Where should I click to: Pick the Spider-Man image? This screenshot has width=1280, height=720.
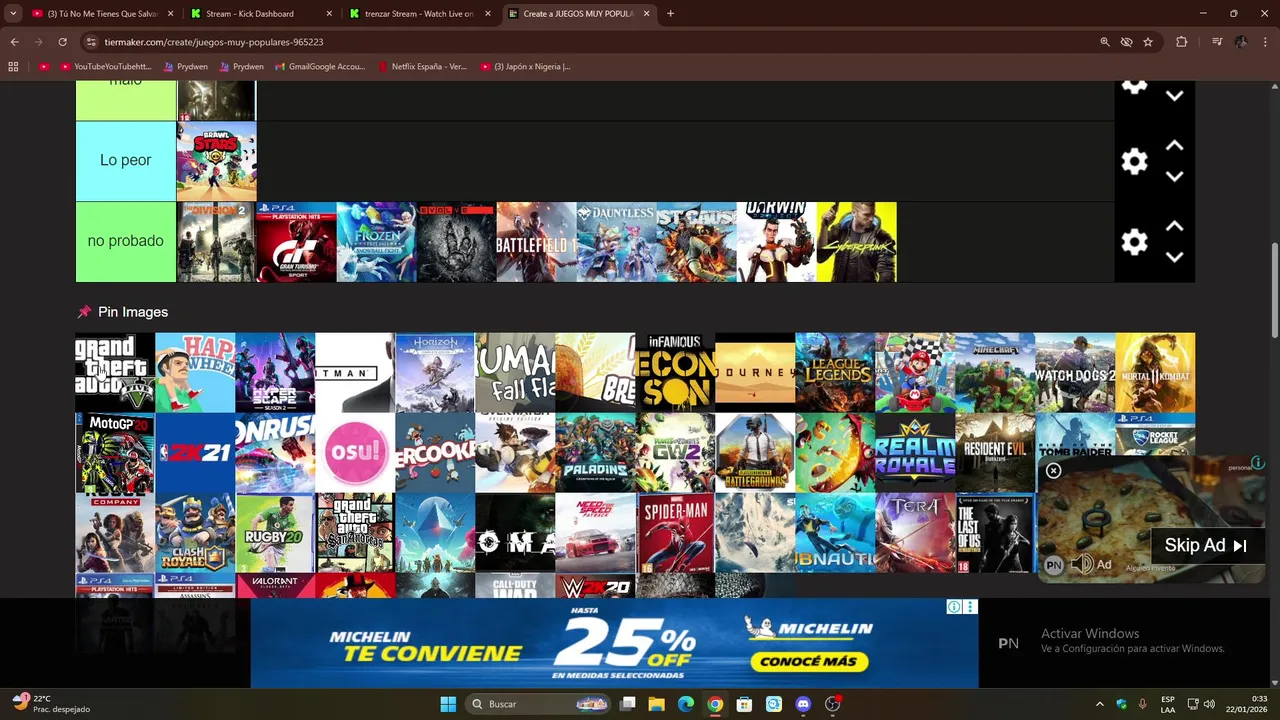coord(675,533)
